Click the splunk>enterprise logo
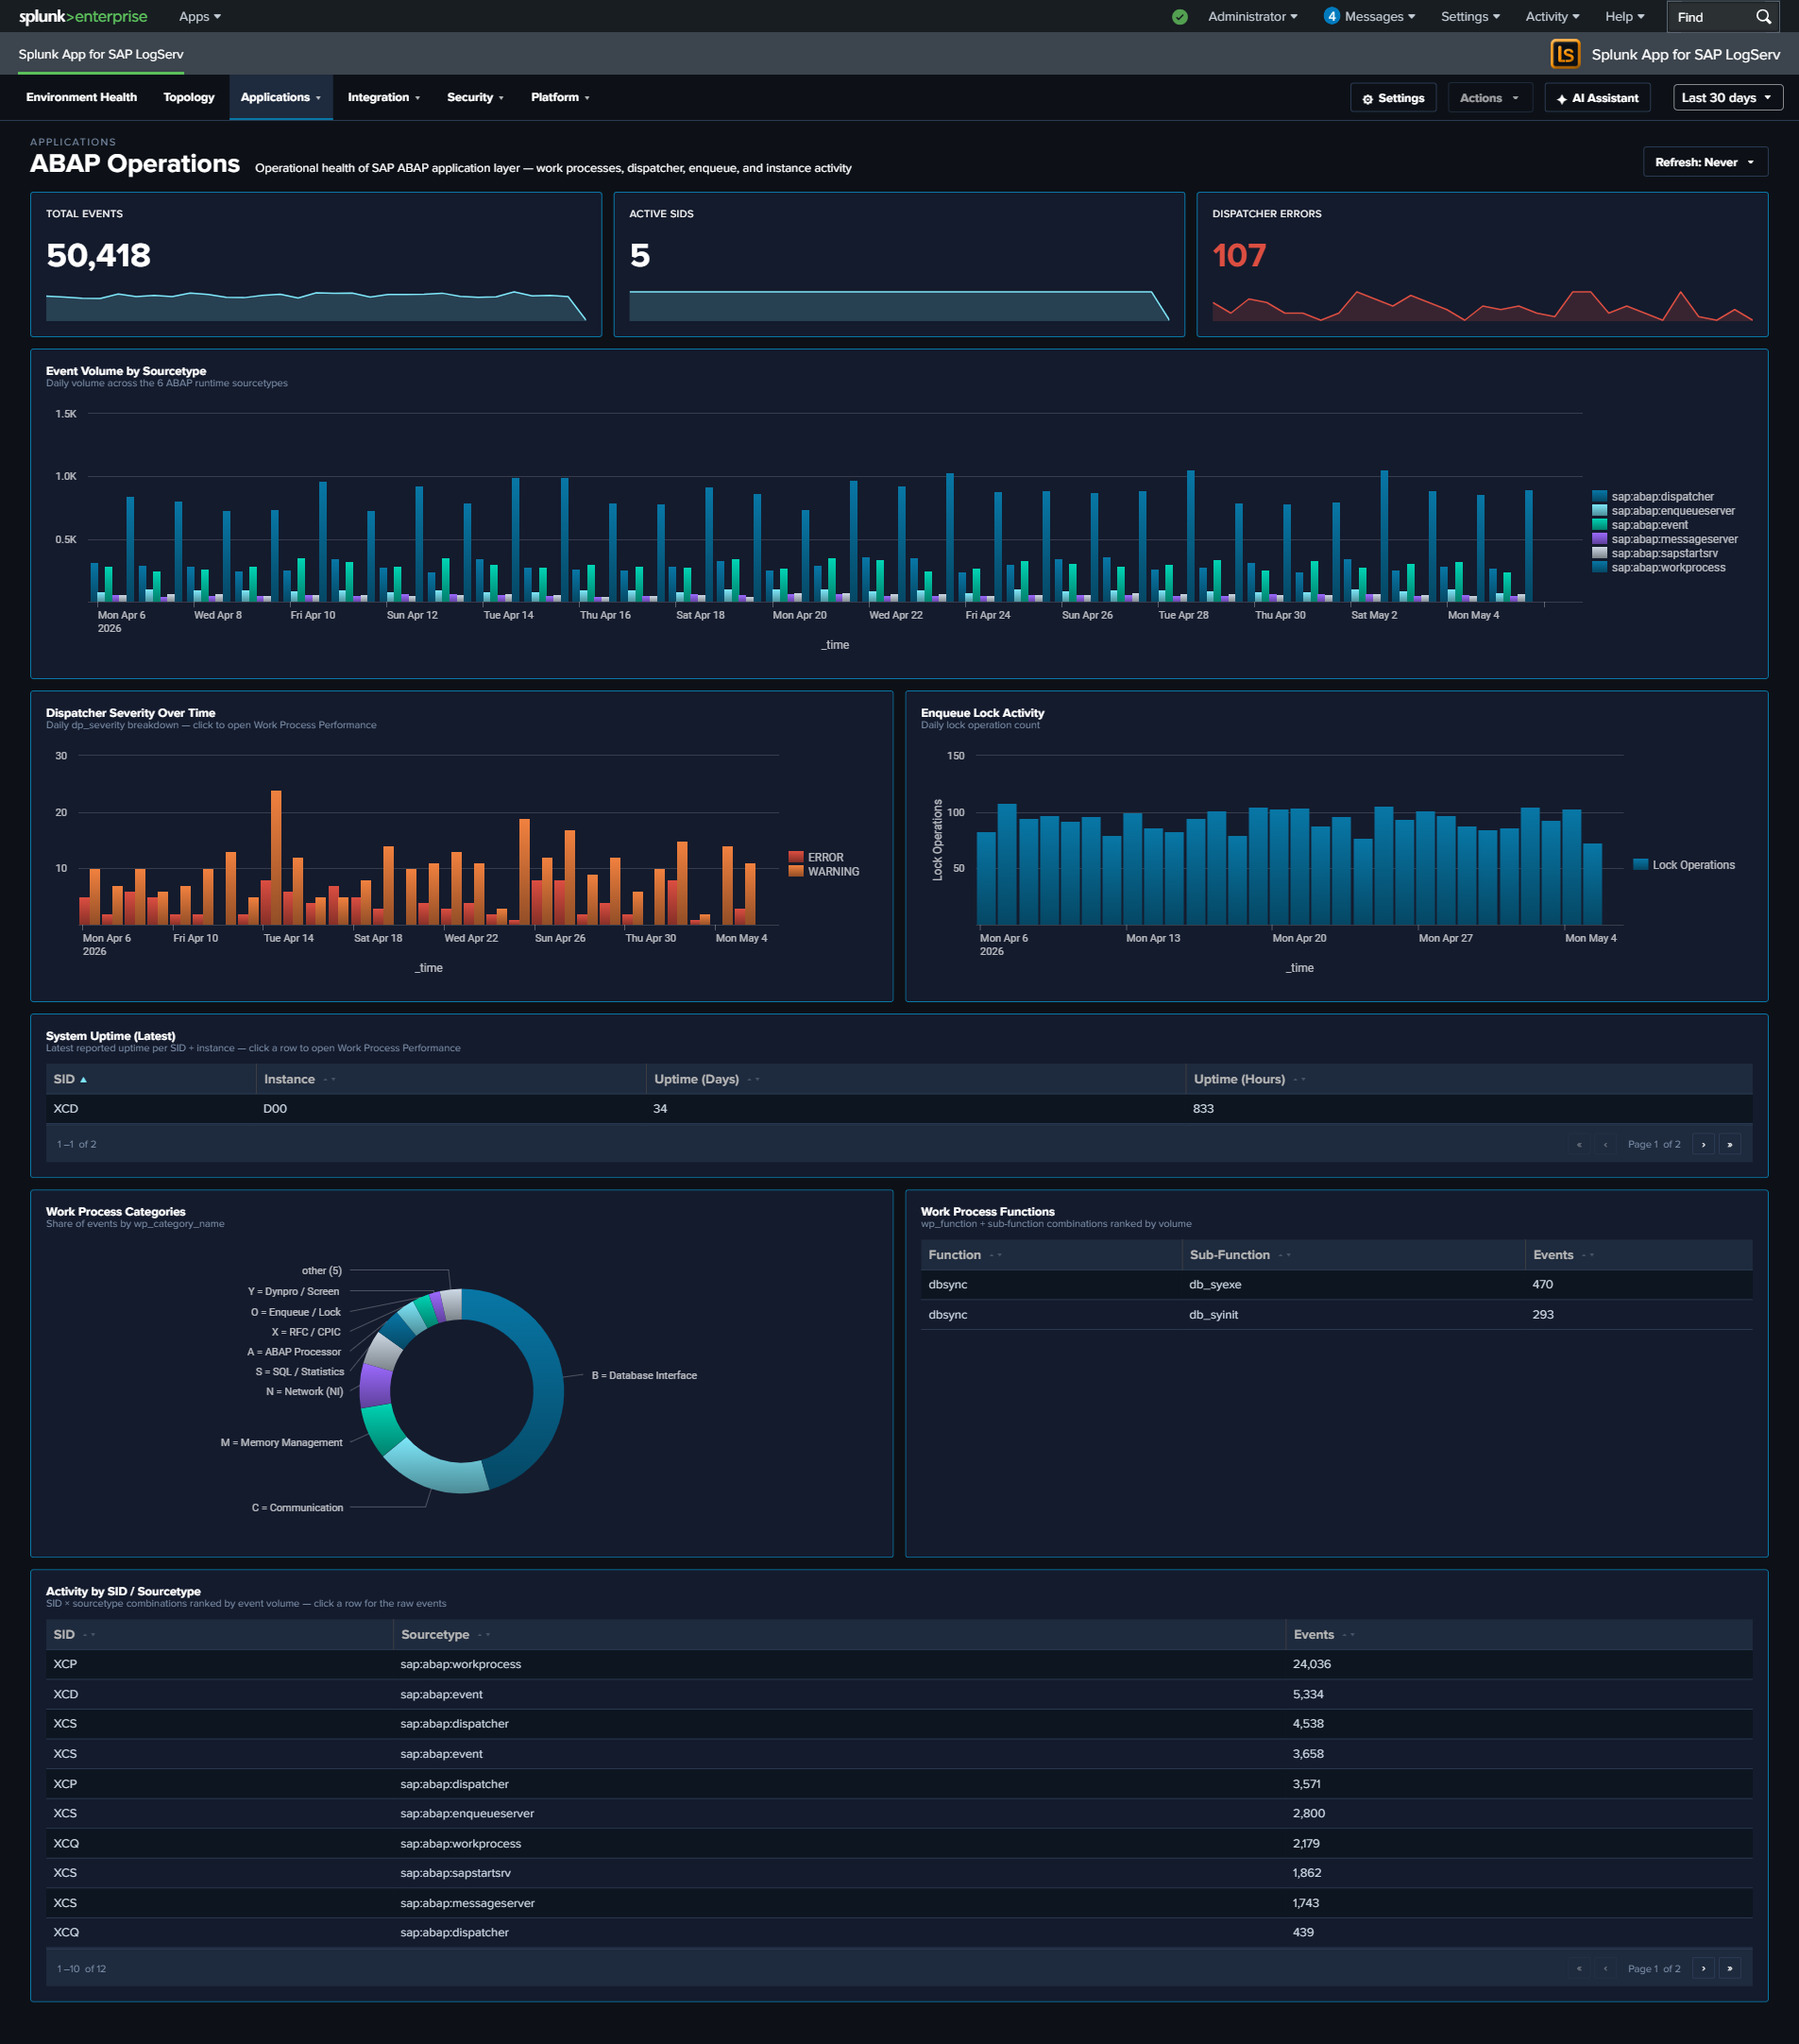The image size is (1799, 2044). [x=83, y=16]
